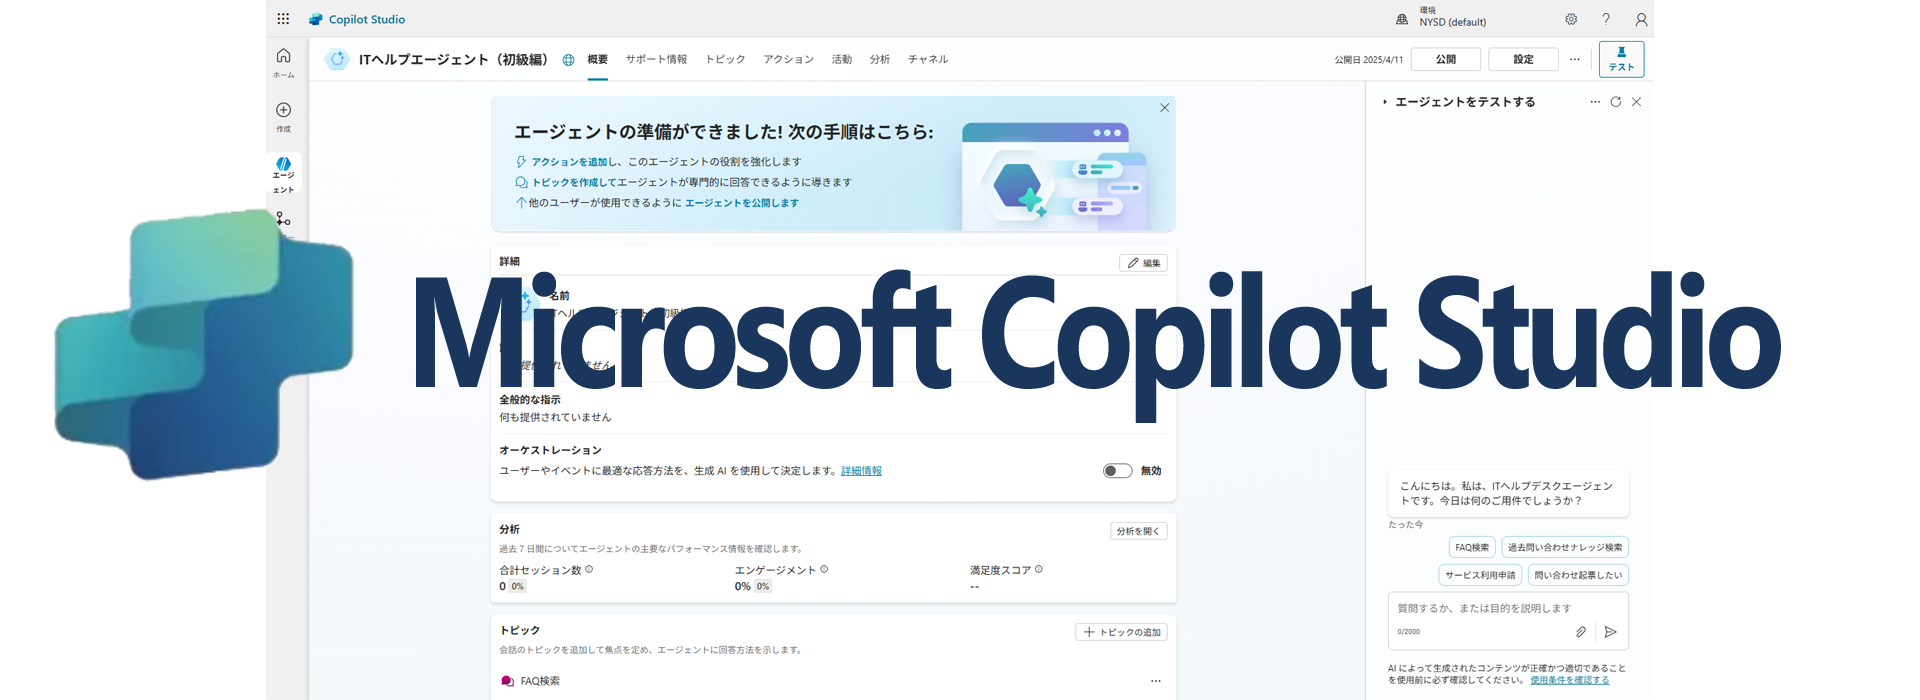Image resolution: width=1920 pixels, height=700 pixels.
Task: Follow the エージェントを公開します link
Action: (x=741, y=203)
